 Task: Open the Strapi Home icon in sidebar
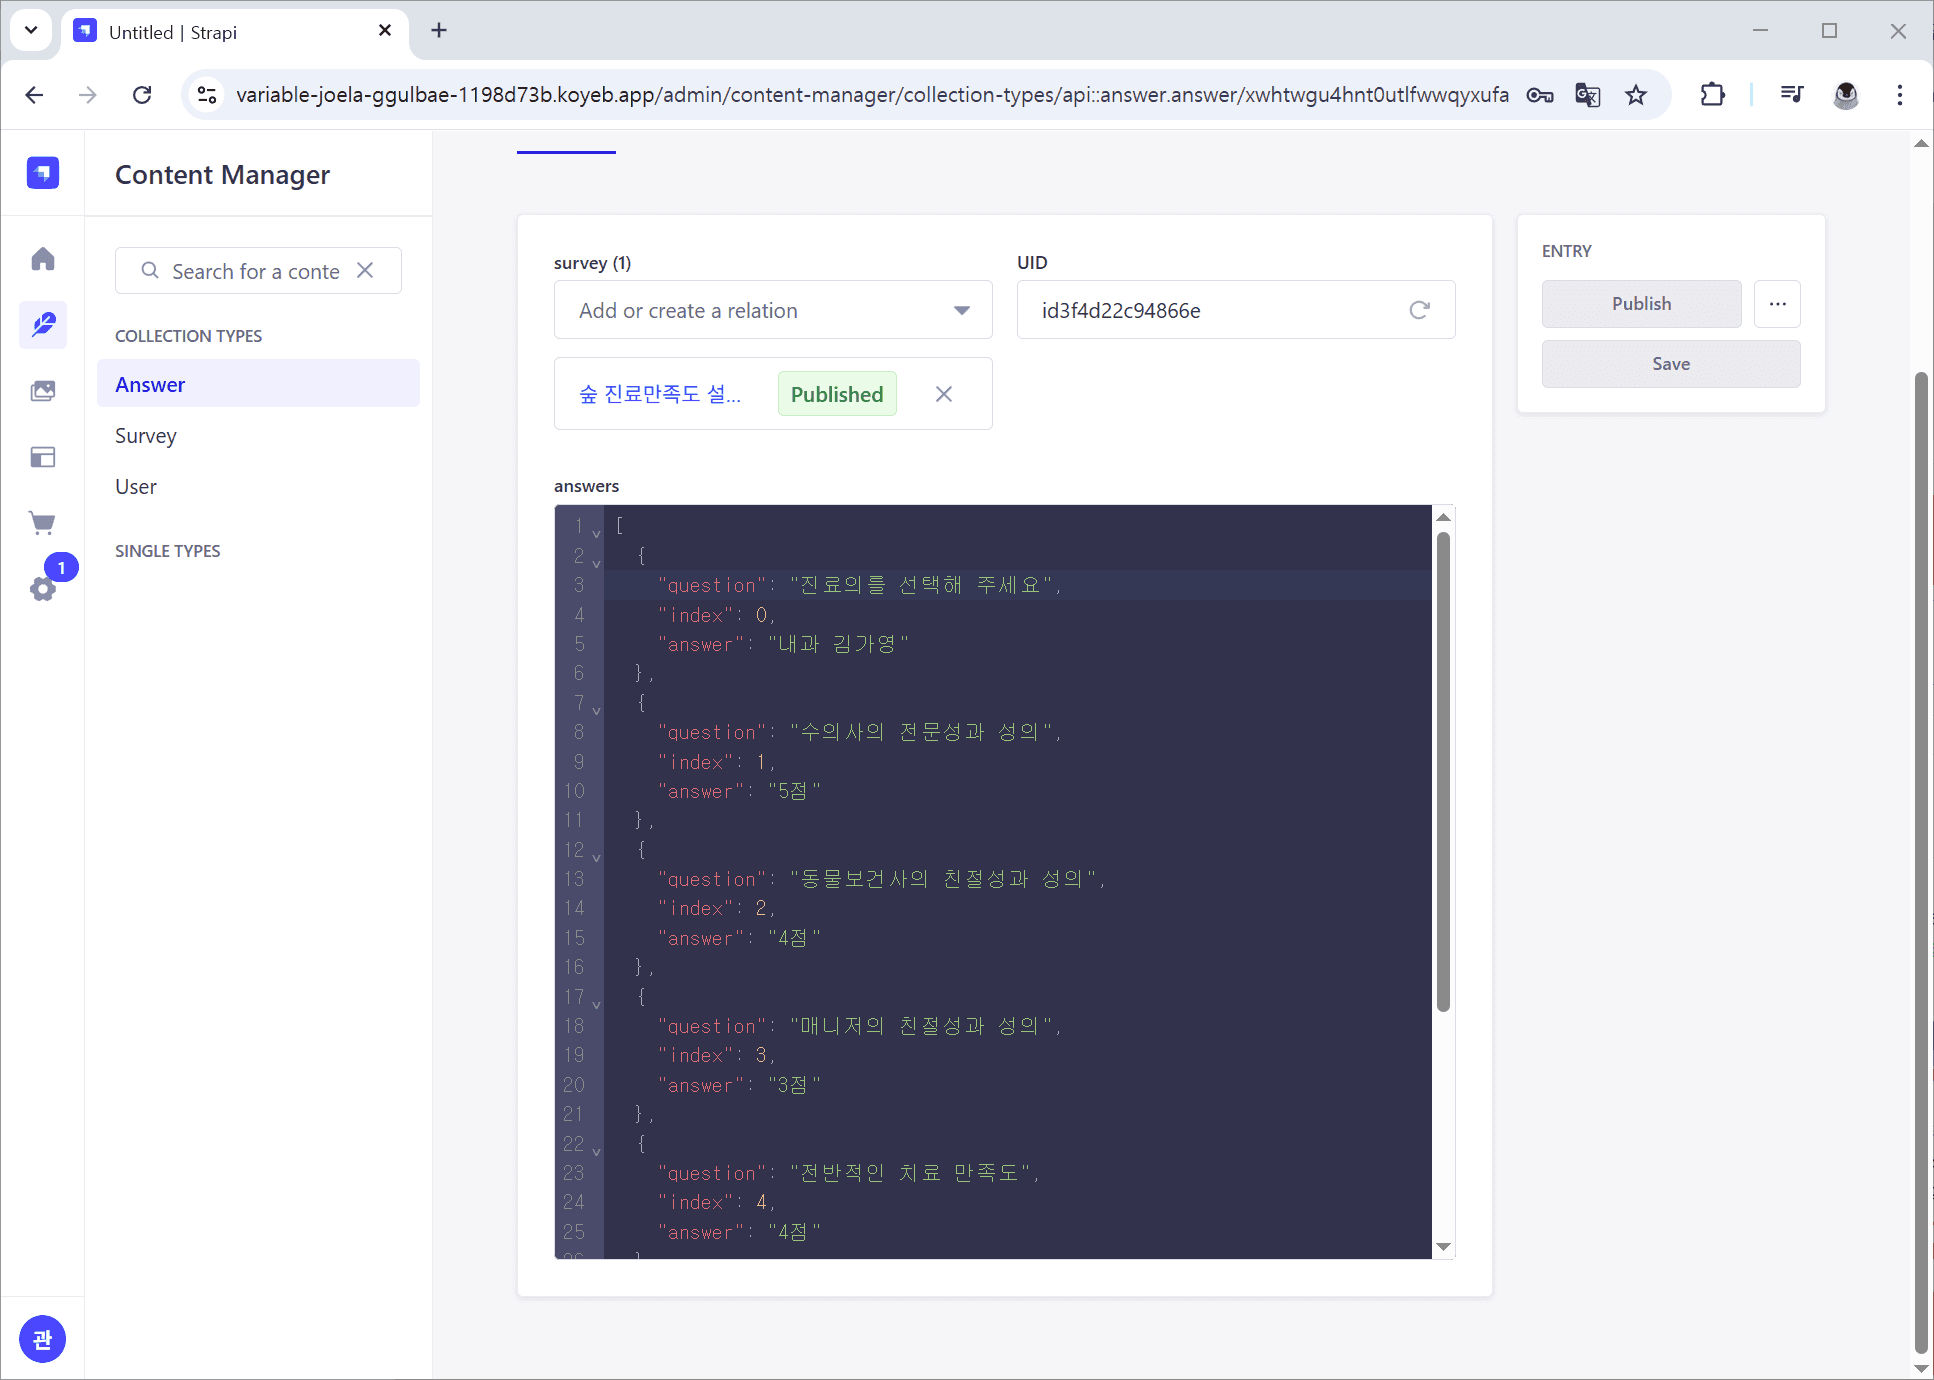click(43, 259)
